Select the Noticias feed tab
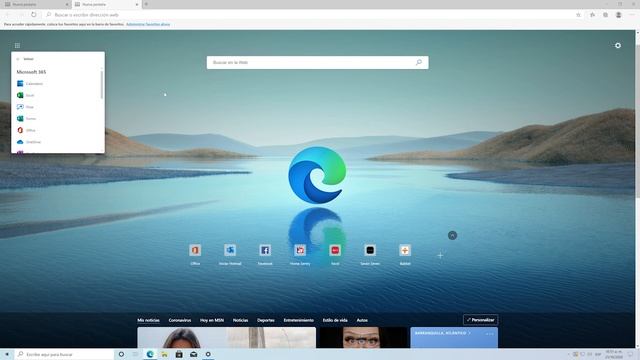 tap(240, 320)
